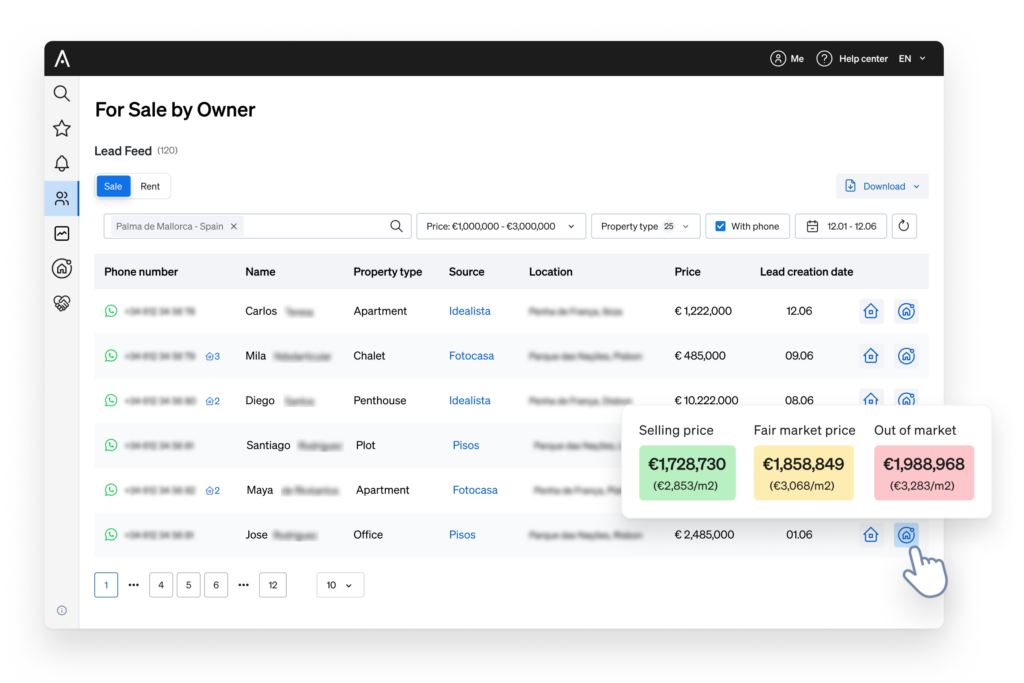Click valuation icon in Carlos row

coord(906,311)
